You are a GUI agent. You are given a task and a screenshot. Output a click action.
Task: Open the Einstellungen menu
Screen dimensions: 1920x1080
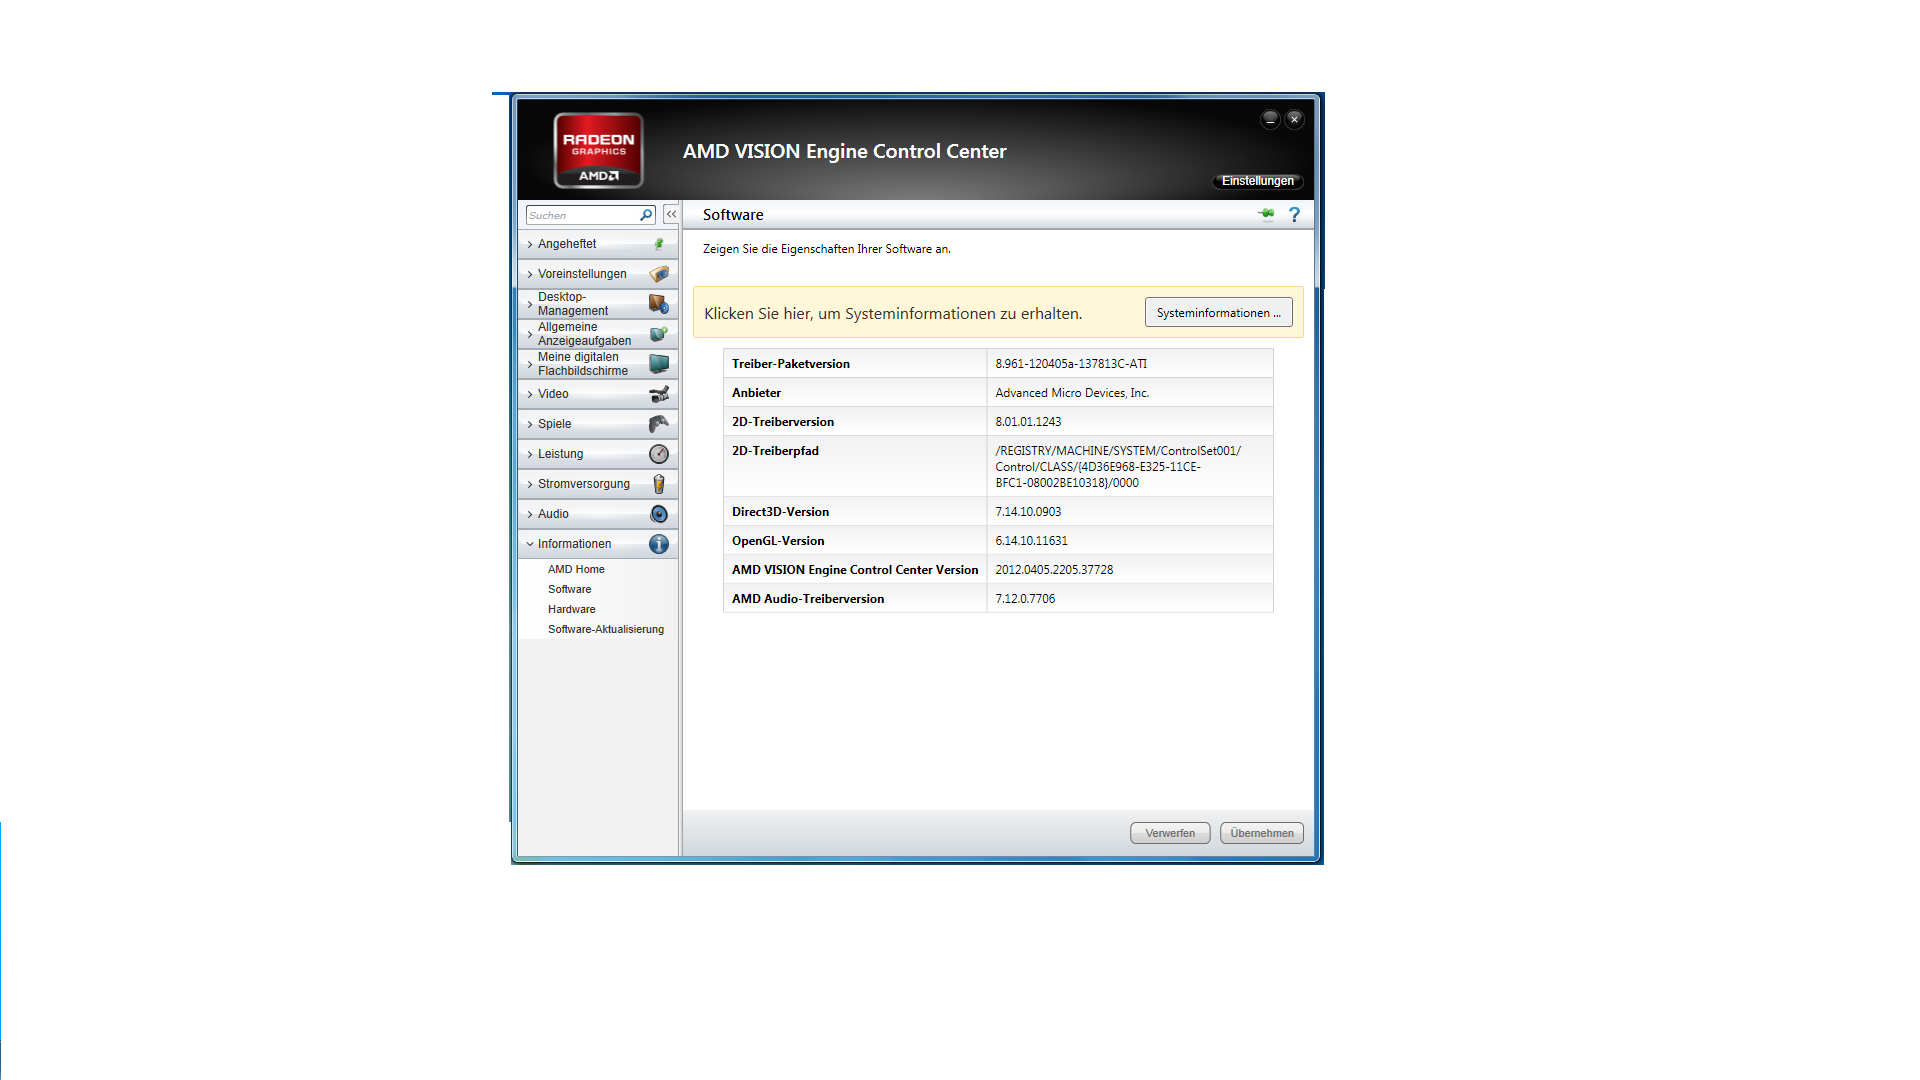[x=1257, y=181]
